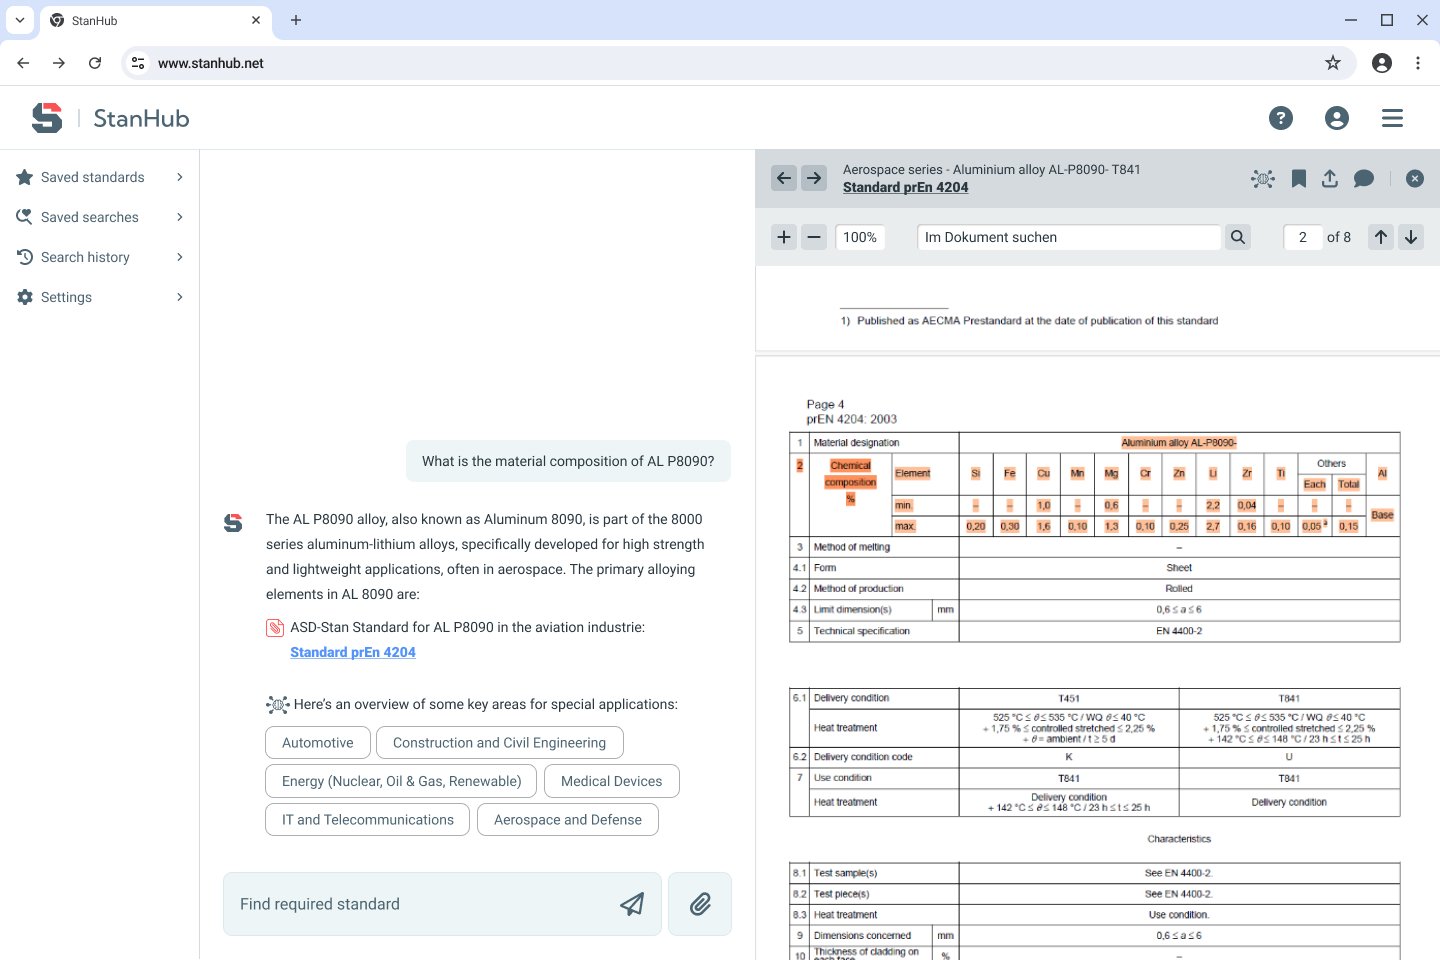Expand Search history chevron

[180, 257]
